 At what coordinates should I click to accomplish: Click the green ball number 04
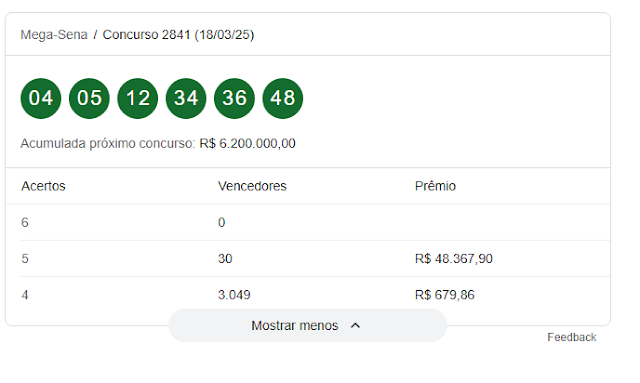point(41,98)
